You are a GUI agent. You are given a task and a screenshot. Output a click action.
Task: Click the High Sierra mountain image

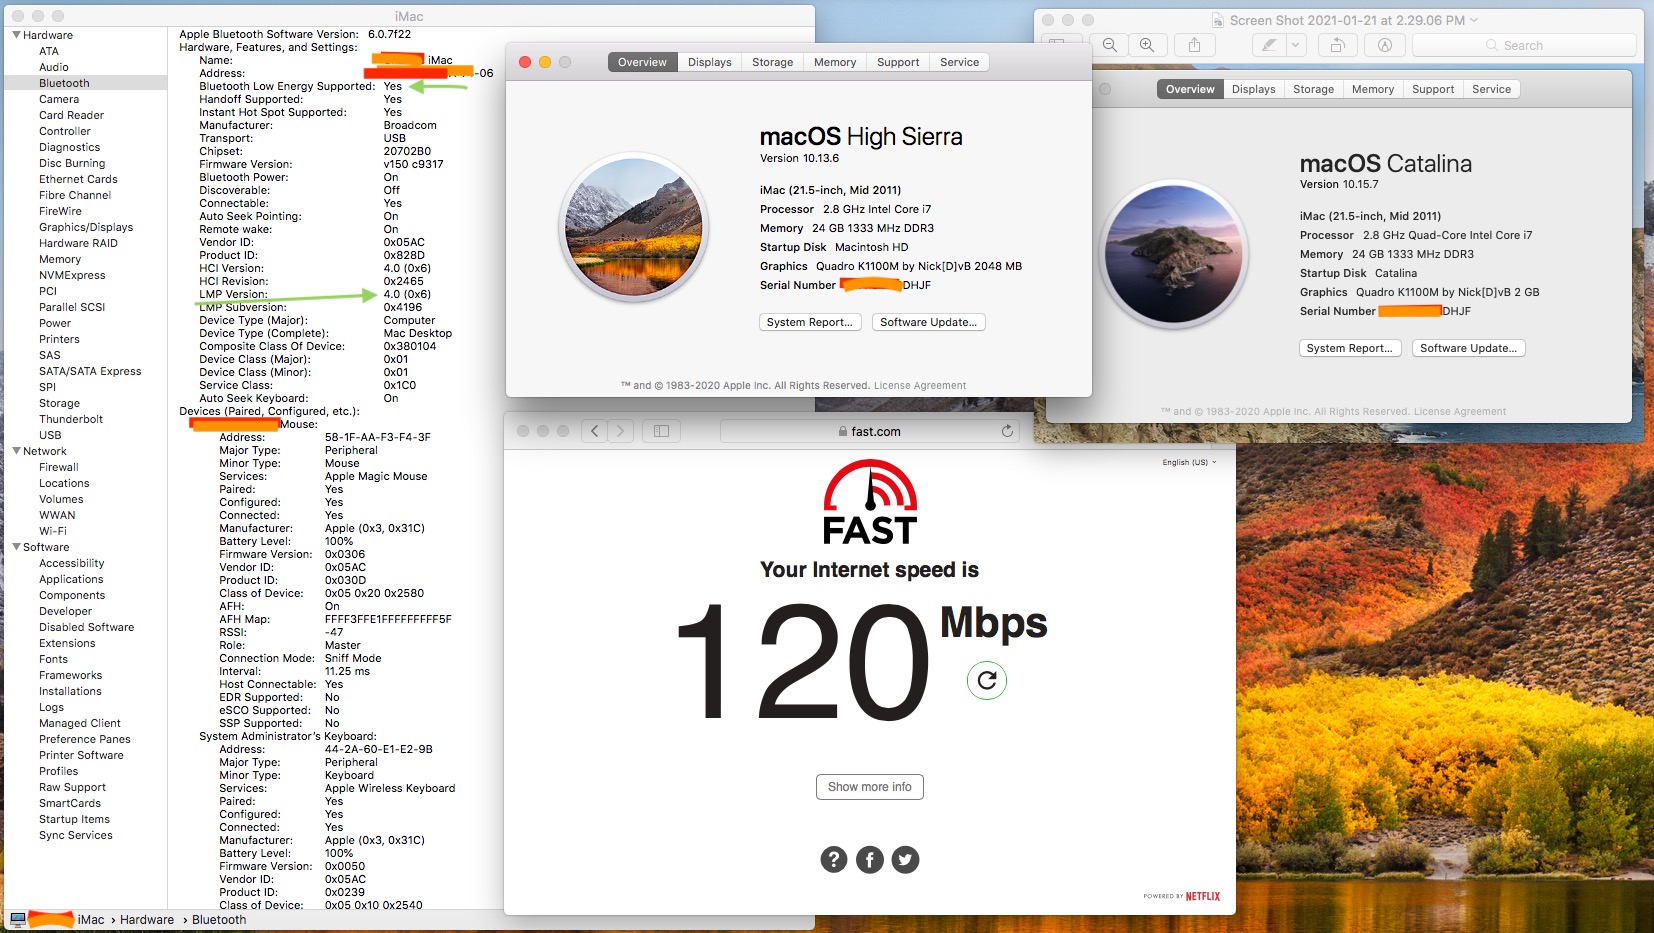634,227
